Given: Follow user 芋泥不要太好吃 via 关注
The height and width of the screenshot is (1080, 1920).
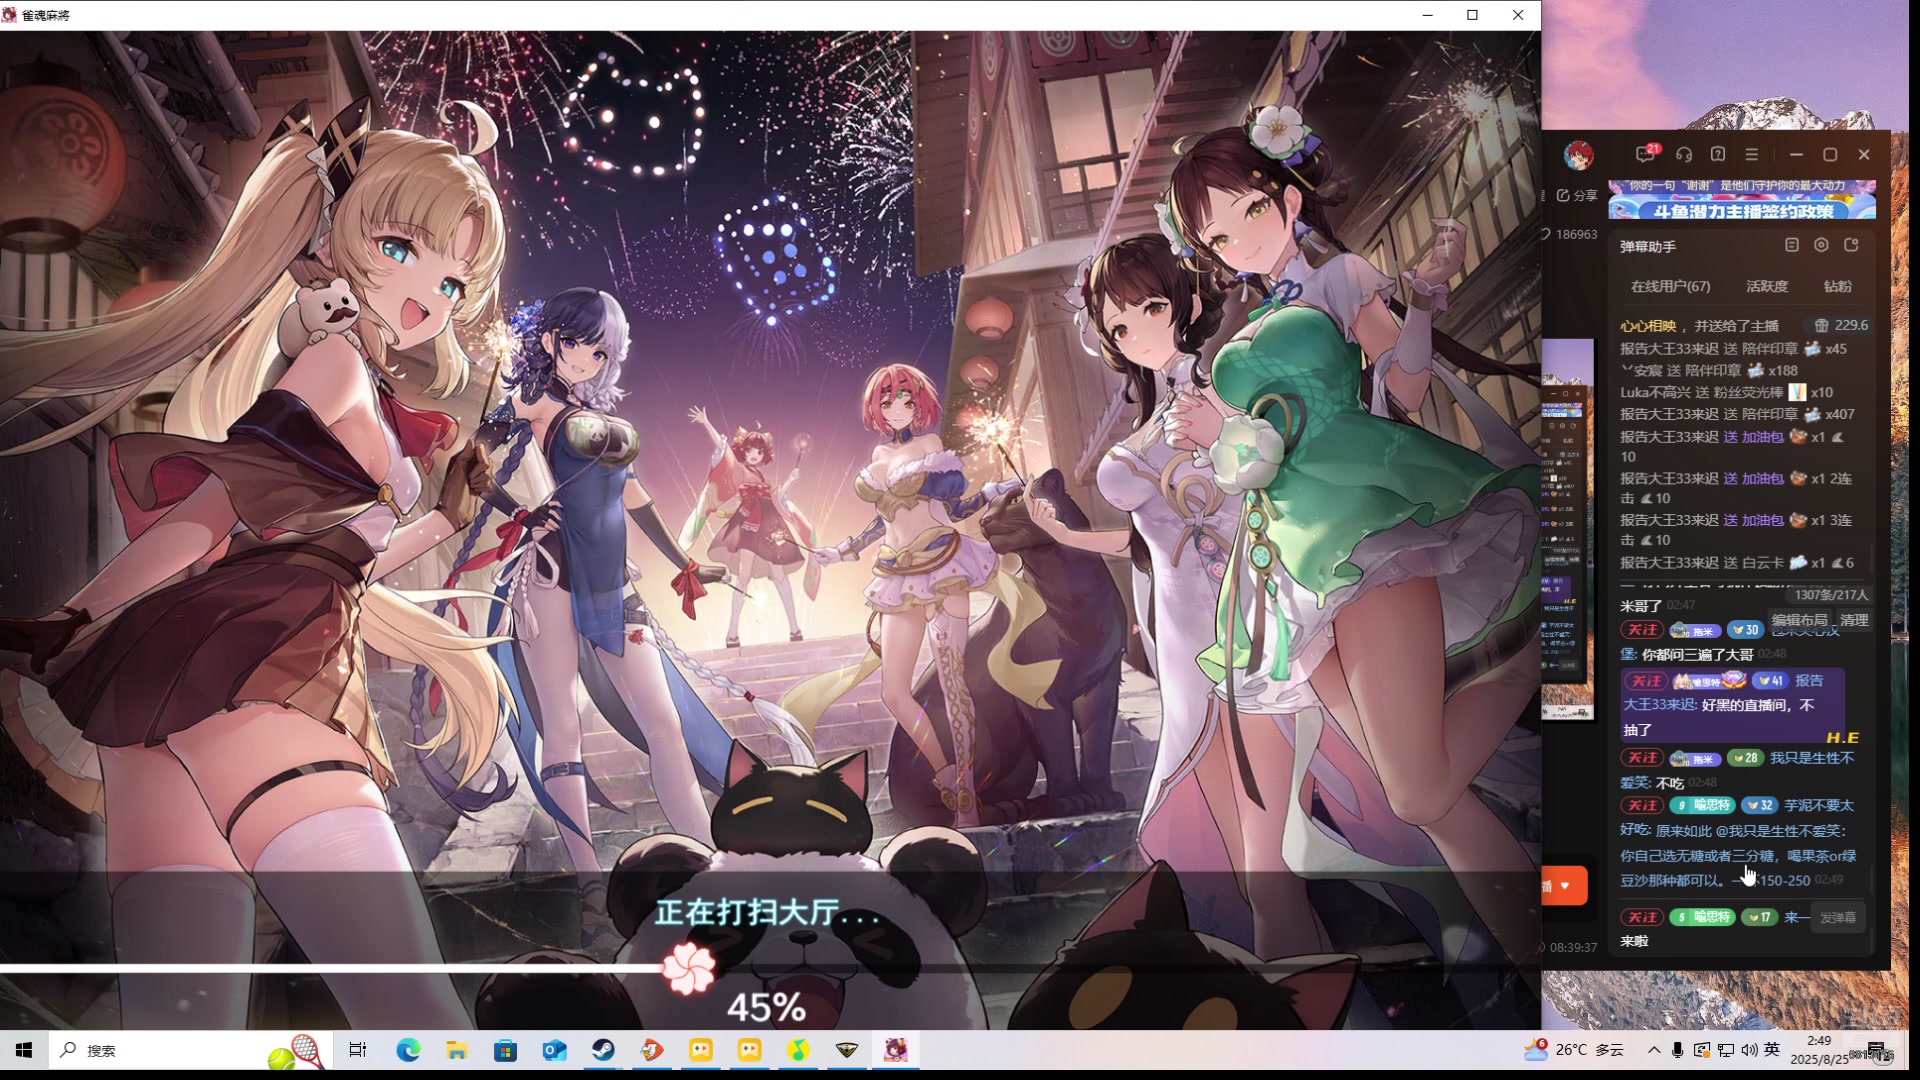Looking at the screenshot, I should coord(1642,805).
